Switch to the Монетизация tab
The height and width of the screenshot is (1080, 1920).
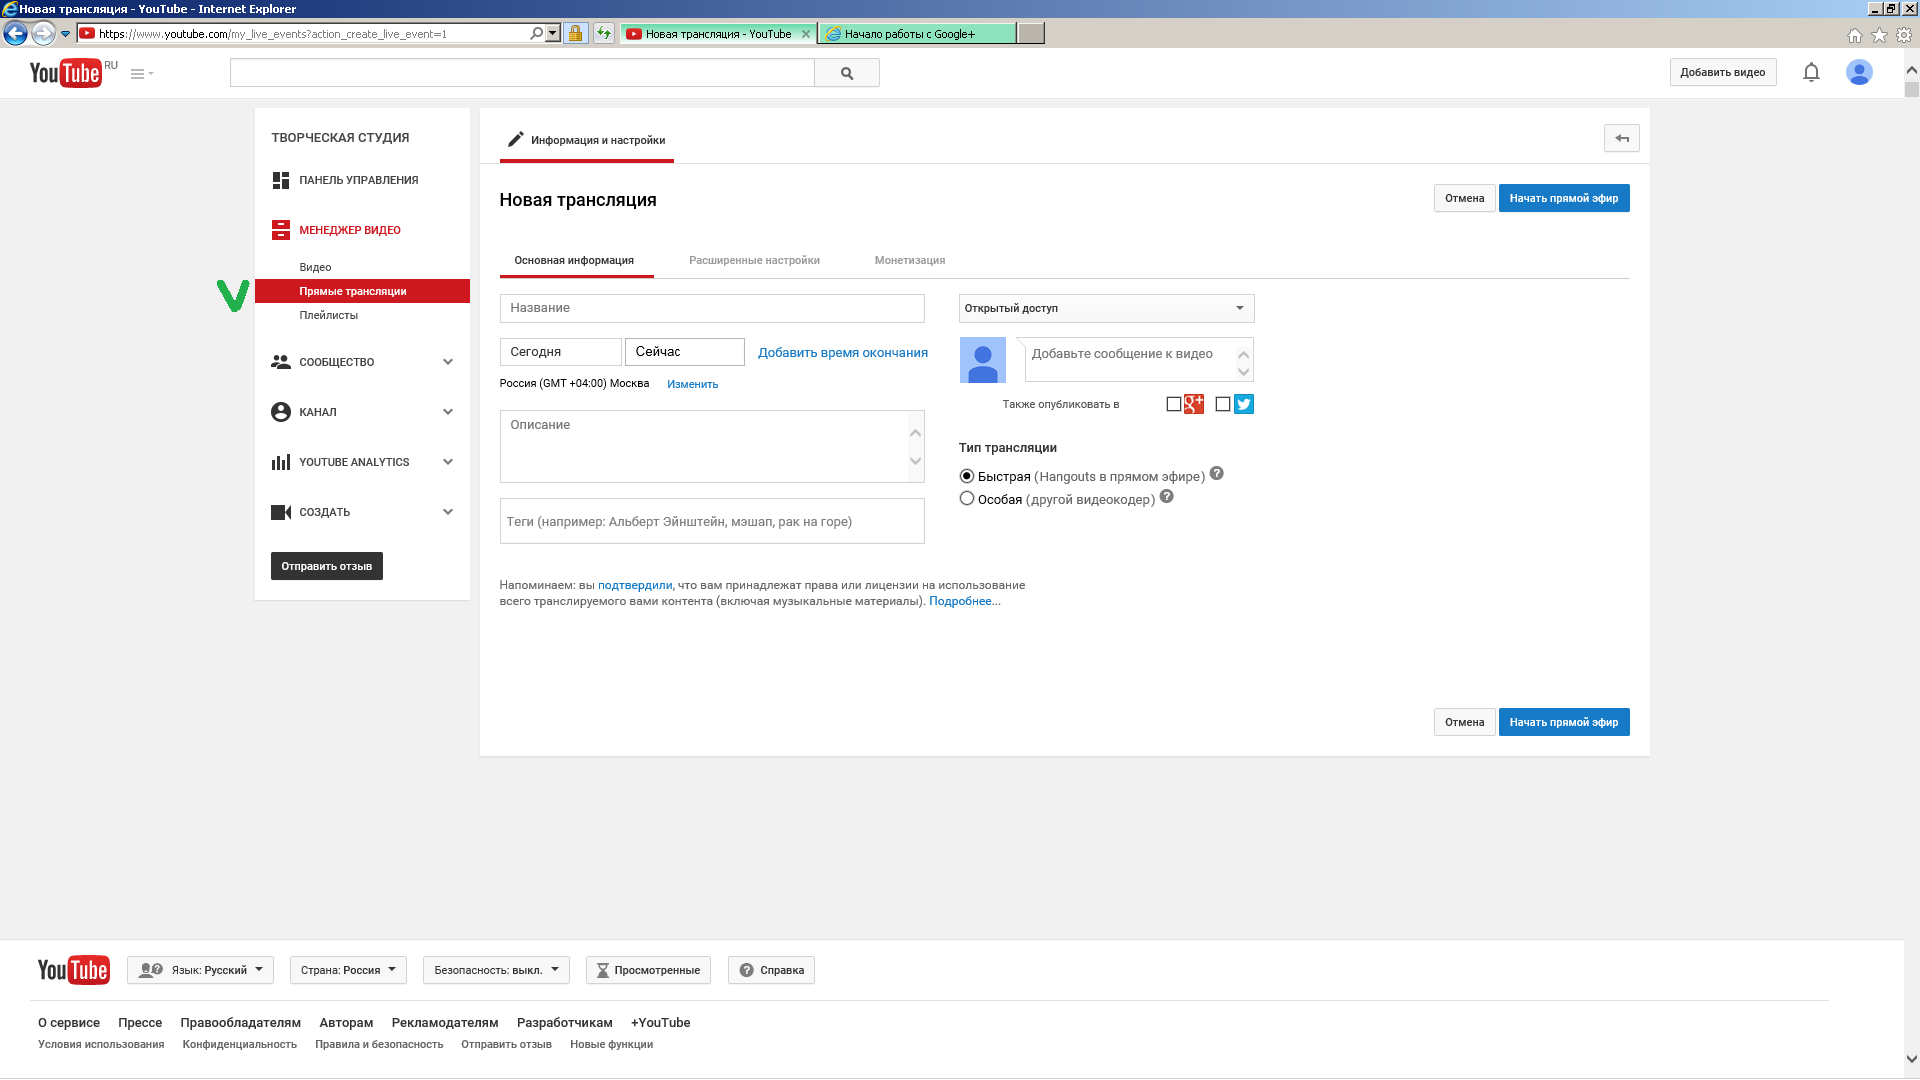pyautogui.click(x=909, y=260)
